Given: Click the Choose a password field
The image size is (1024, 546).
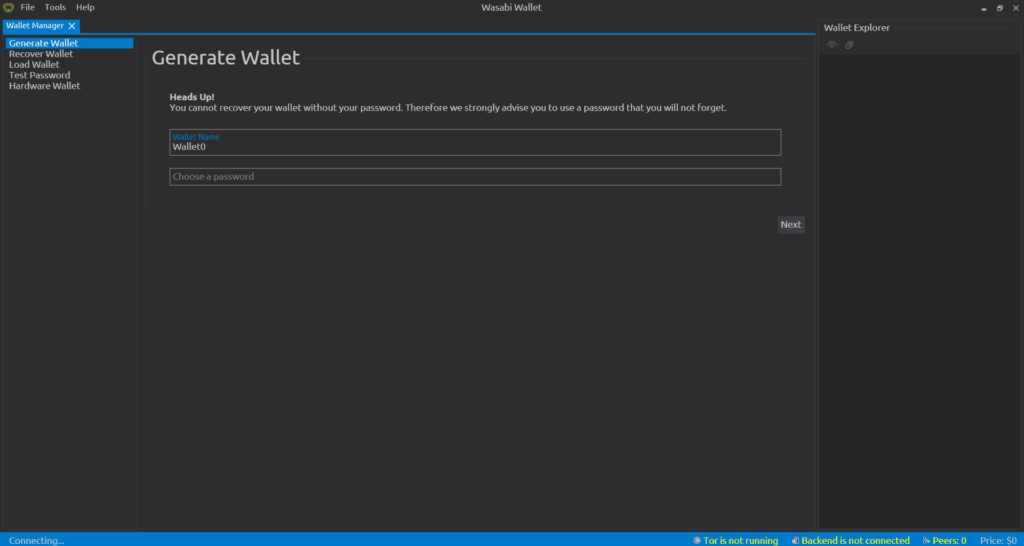Looking at the screenshot, I should point(475,177).
